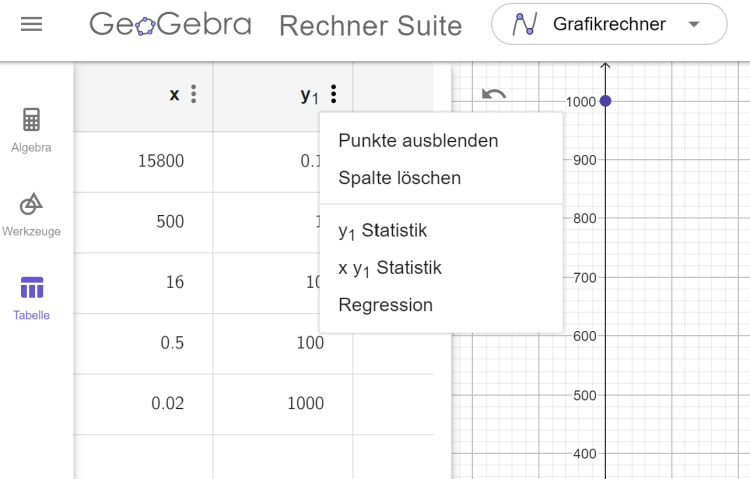Viewport: 750px width, 479px height.
Task: Click the Grafikrechner graph icon
Action: (x=525, y=24)
